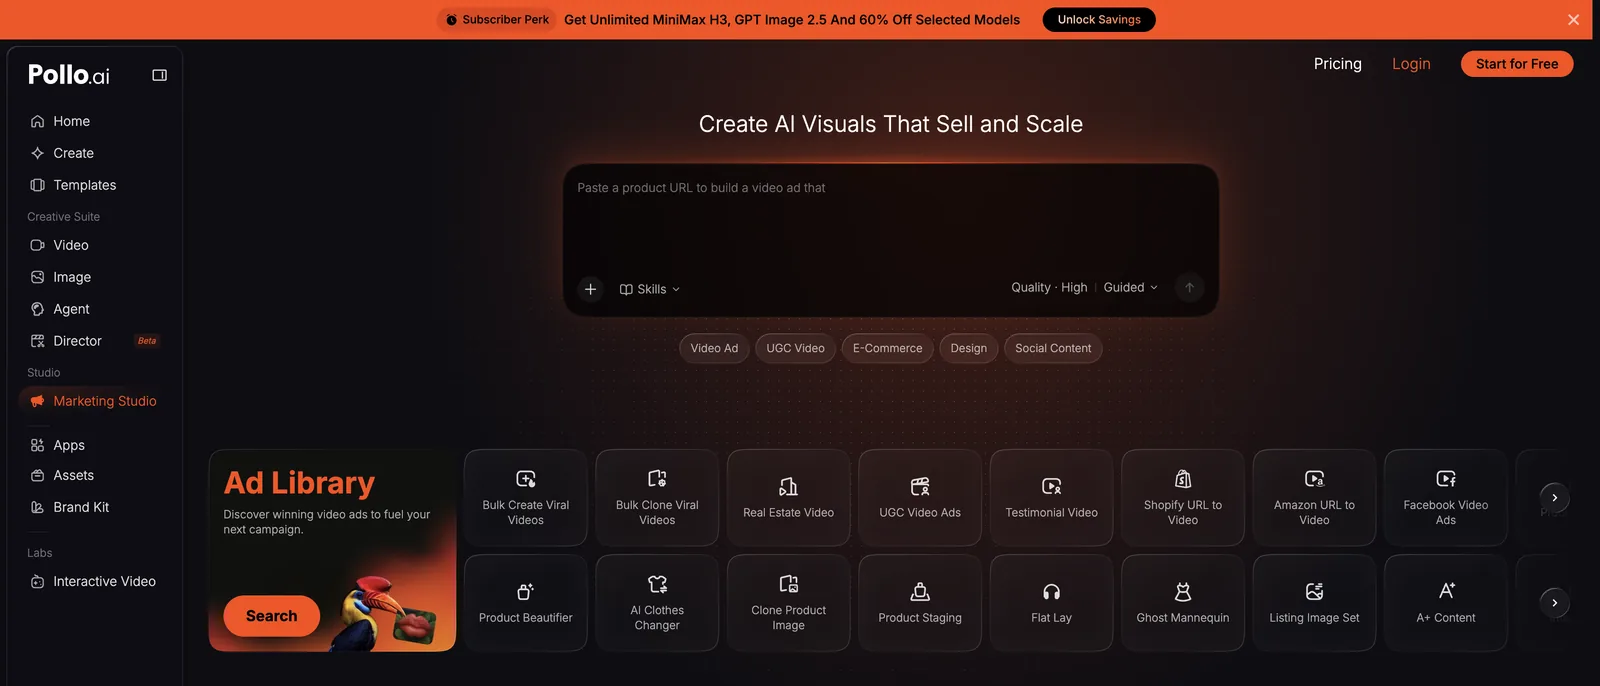Click the Beta badge next to Director

point(147,341)
